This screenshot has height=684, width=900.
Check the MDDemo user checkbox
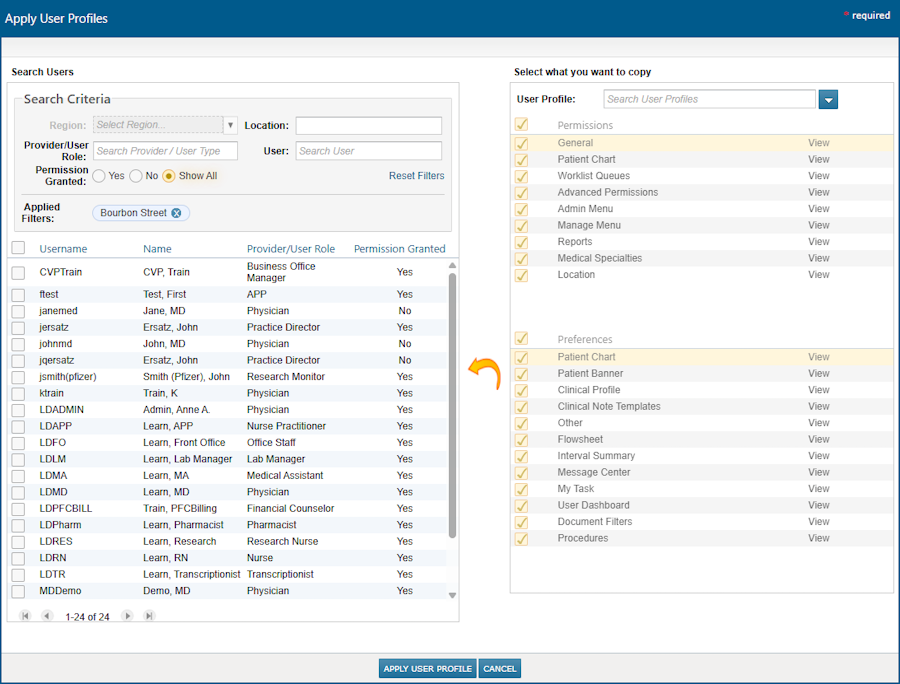click(18, 592)
